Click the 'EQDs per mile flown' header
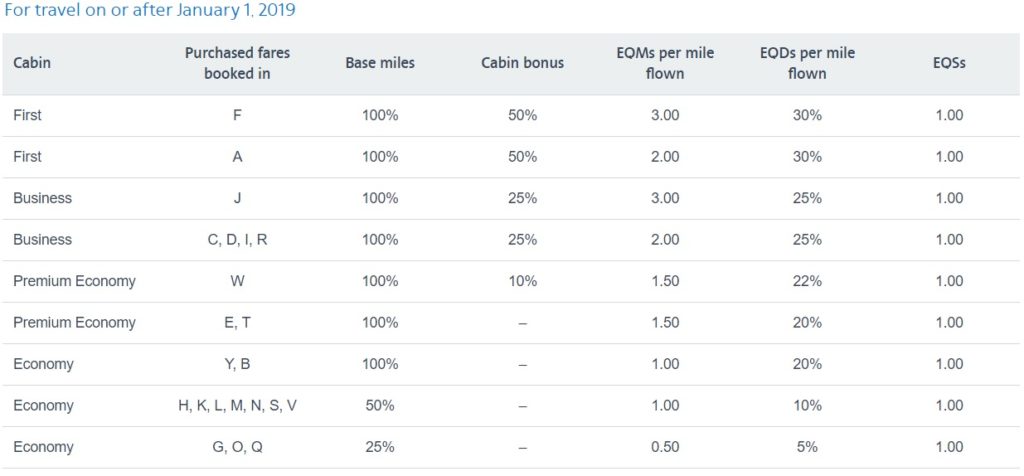Screen dimensions: 1024x476 pyautogui.click(x=807, y=63)
